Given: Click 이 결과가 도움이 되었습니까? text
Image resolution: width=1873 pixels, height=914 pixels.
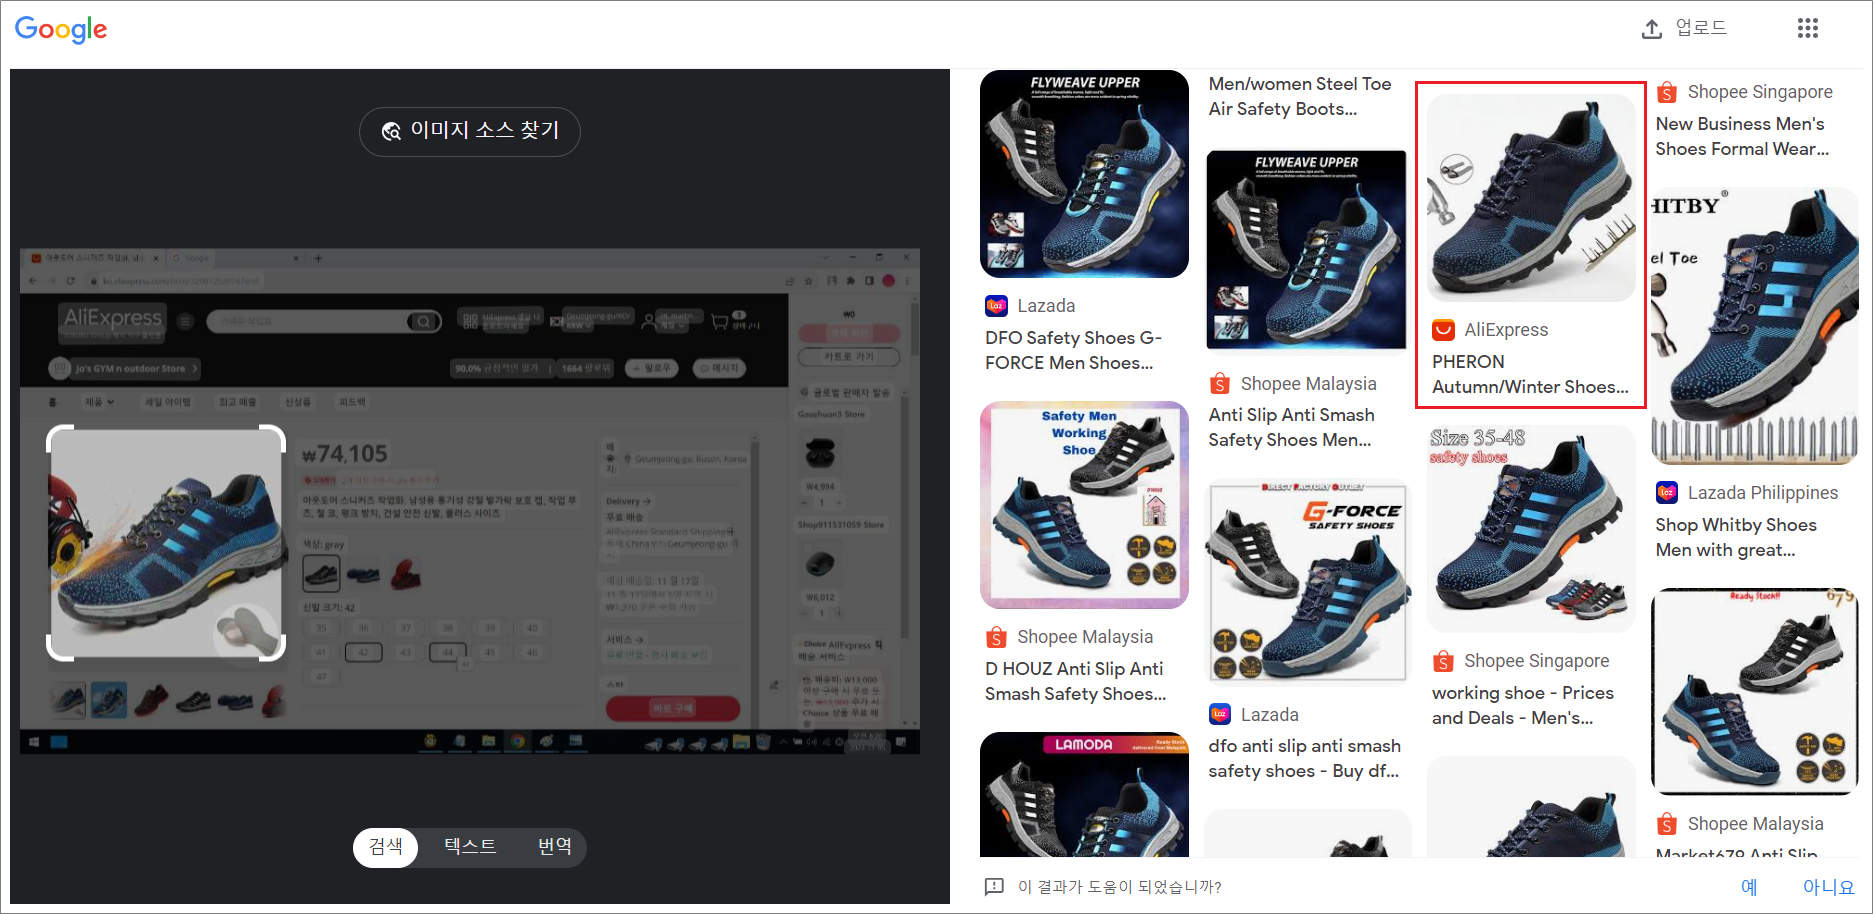Looking at the screenshot, I should point(1119,887).
